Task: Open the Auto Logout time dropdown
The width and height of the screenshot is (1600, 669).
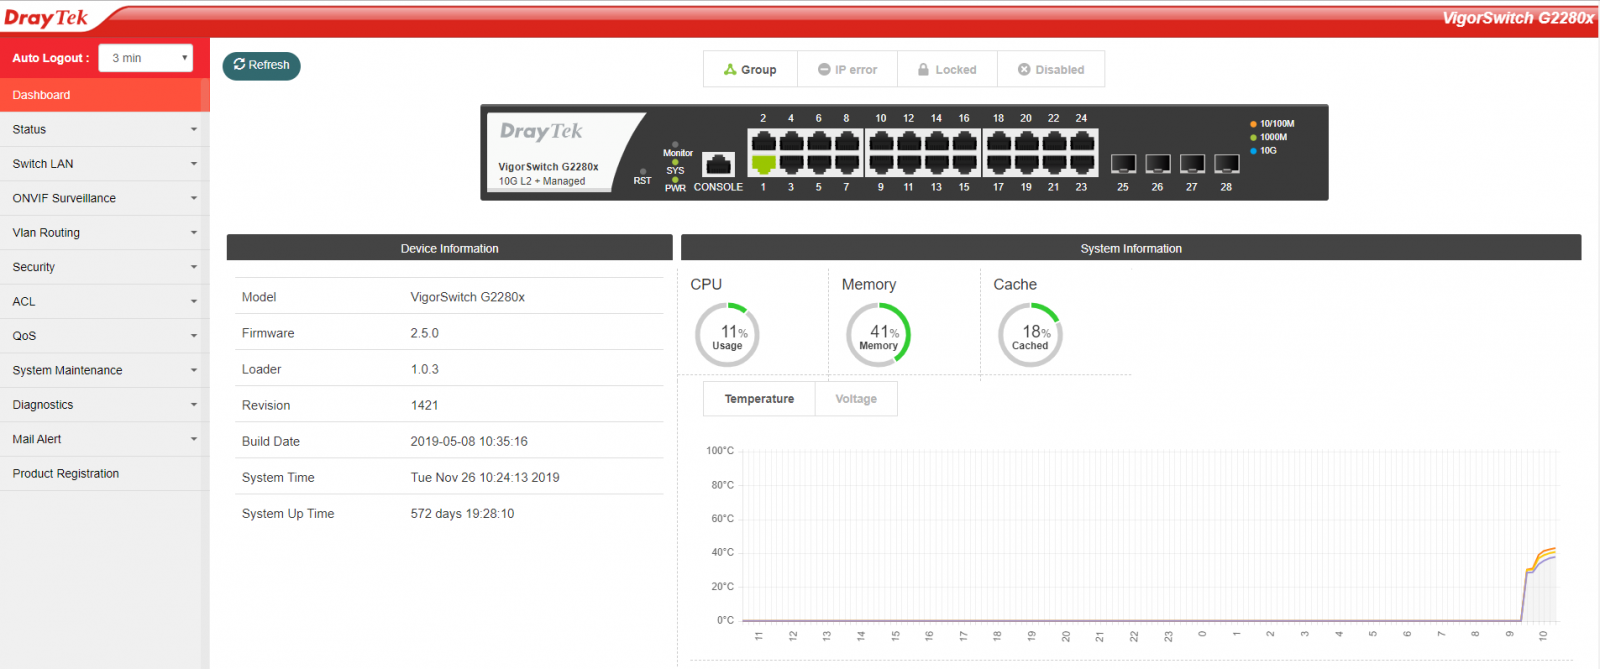Action: (146, 58)
